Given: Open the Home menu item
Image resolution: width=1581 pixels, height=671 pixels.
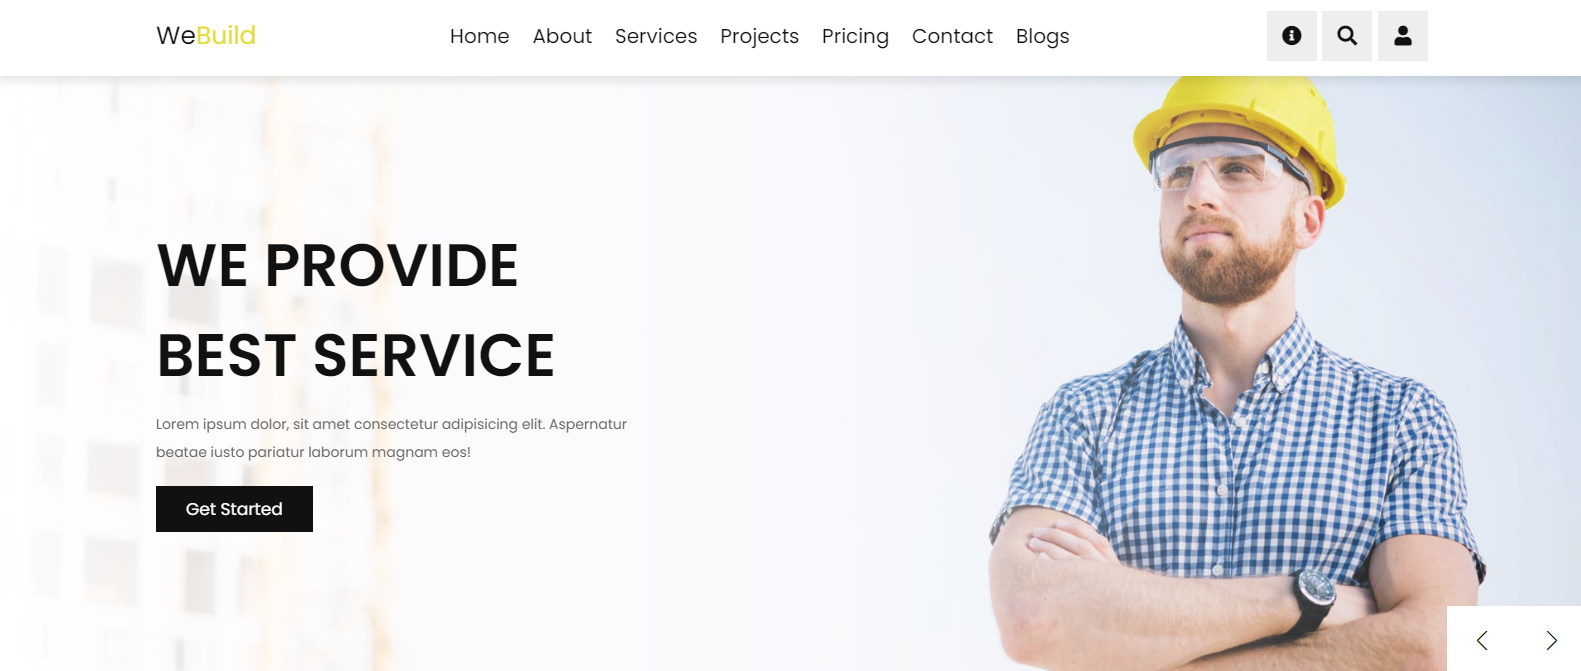Looking at the screenshot, I should (479, 36).
